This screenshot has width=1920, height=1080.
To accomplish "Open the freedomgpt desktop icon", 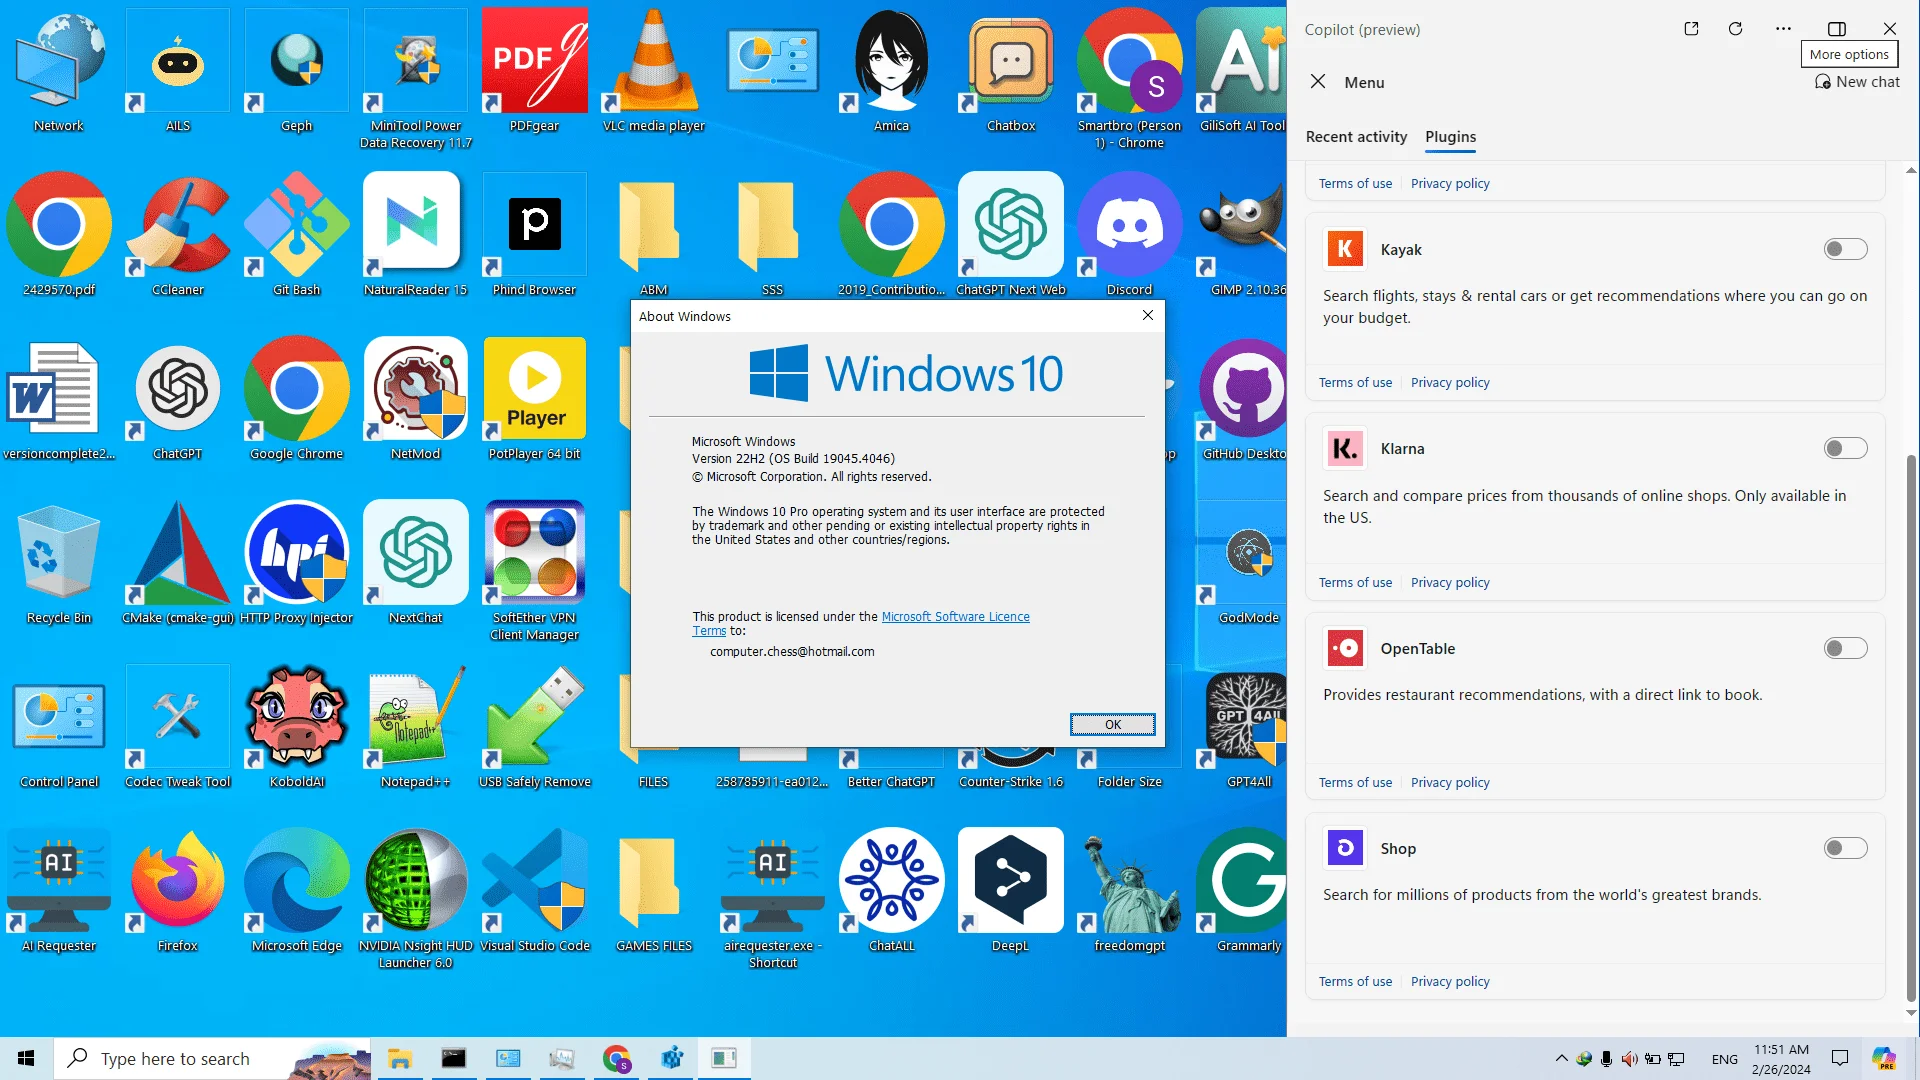I will pos(1130,891).
